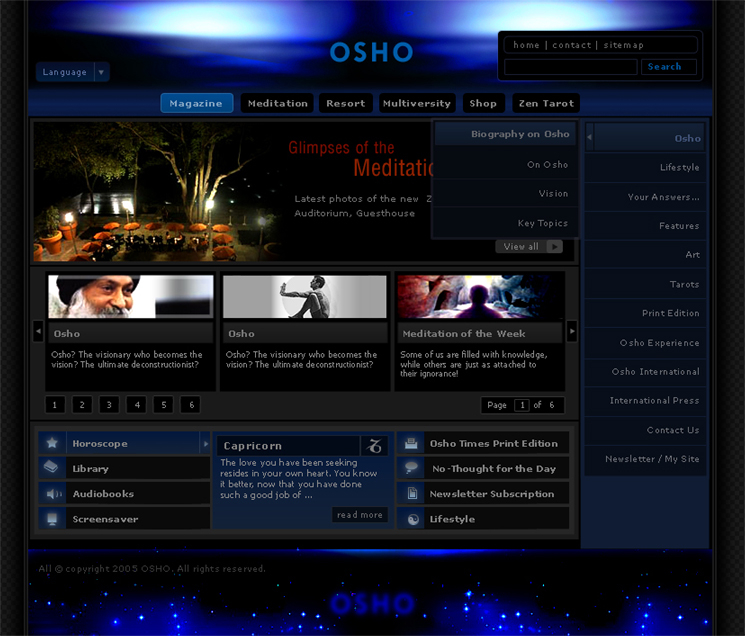
Task: Click the home link
Action: click(526, 45)
